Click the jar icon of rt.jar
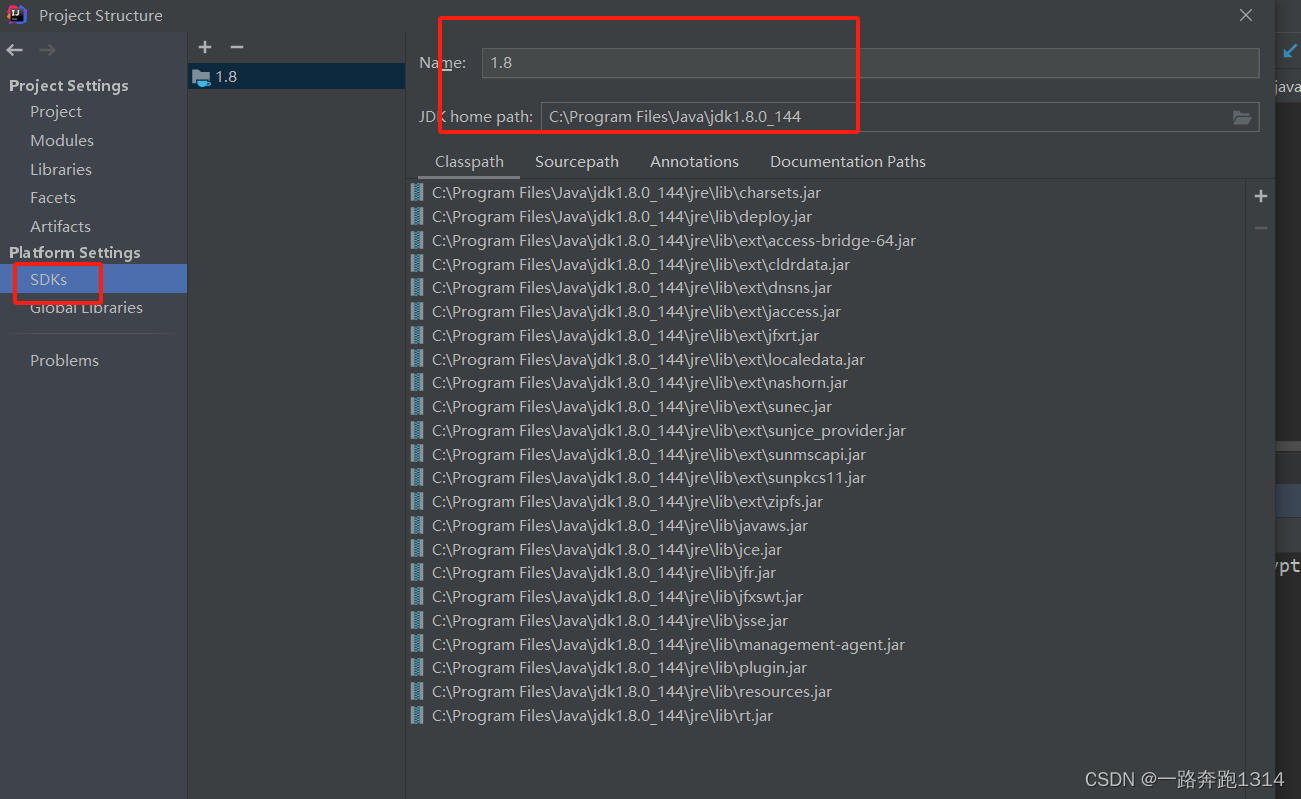1301x799 pixels. [x=417, y=715]
